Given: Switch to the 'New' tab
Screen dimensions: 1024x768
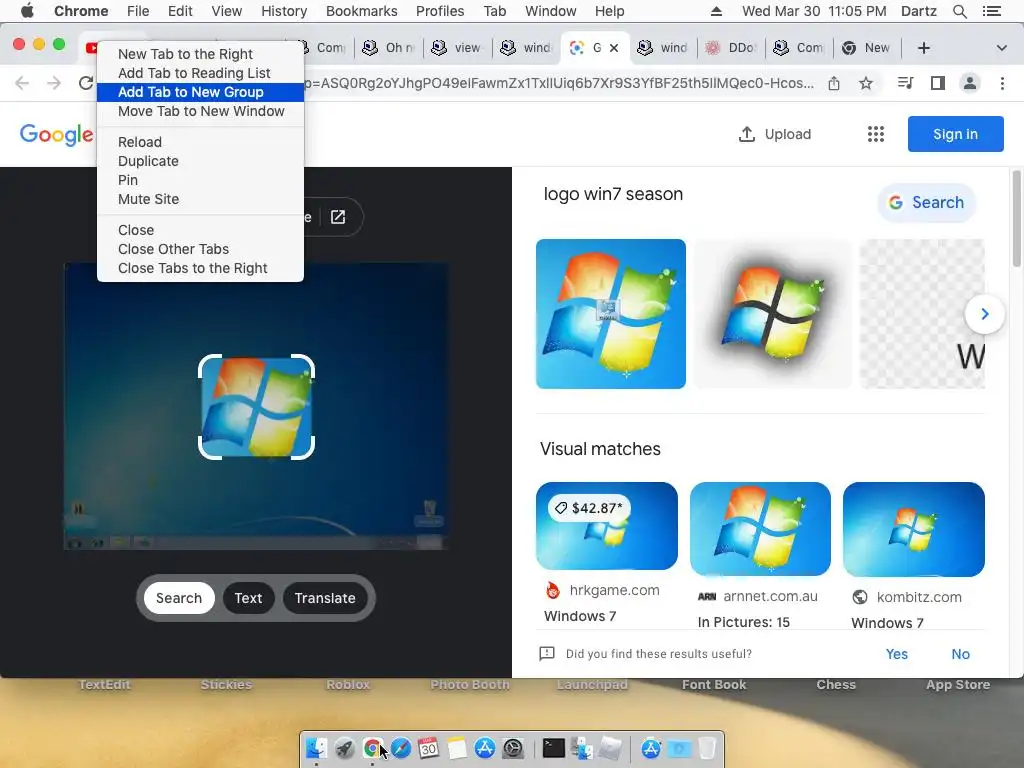Looking at the screenshot, I should click(867, 48).
